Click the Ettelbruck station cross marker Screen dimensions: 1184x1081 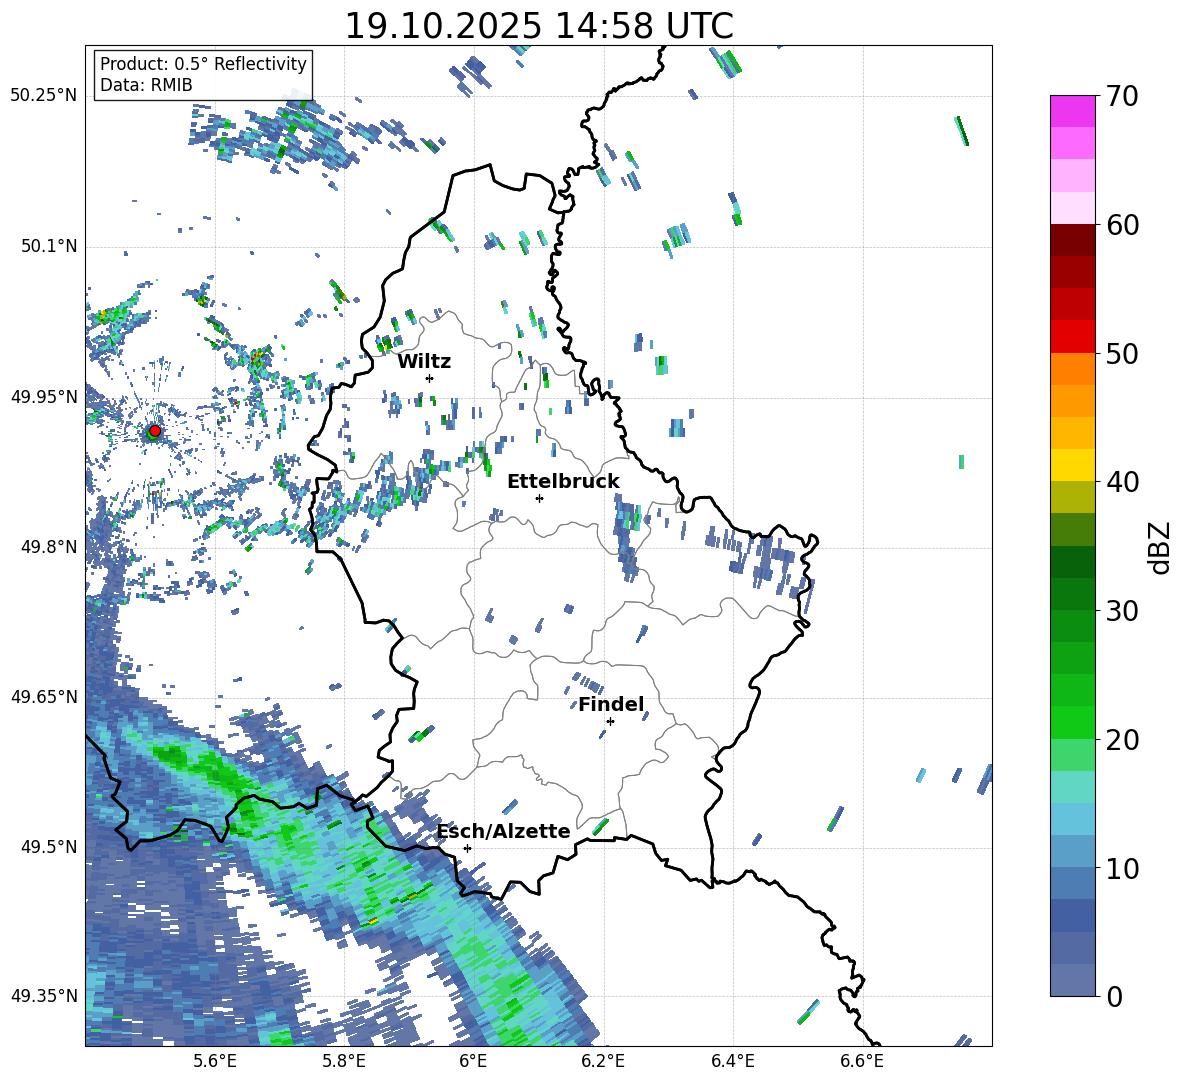539,498
